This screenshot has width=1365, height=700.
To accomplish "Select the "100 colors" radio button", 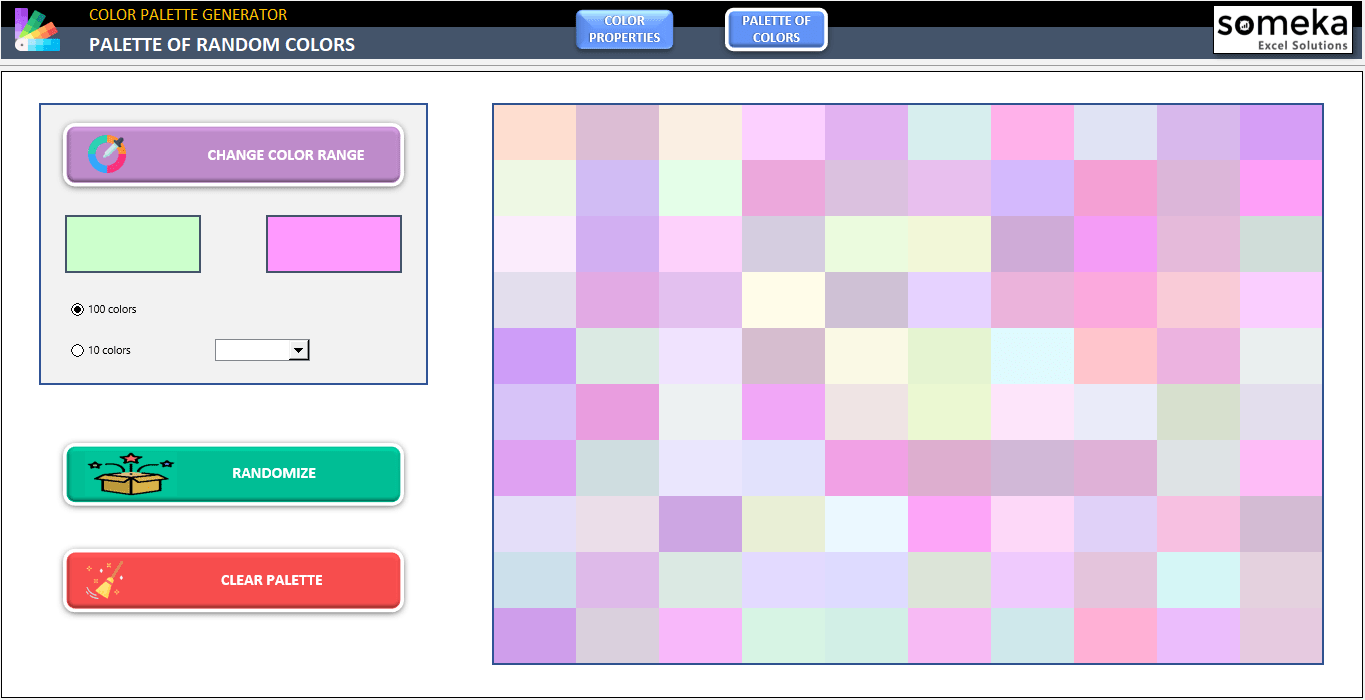I will pyautogui.click(x=77, y=309).
